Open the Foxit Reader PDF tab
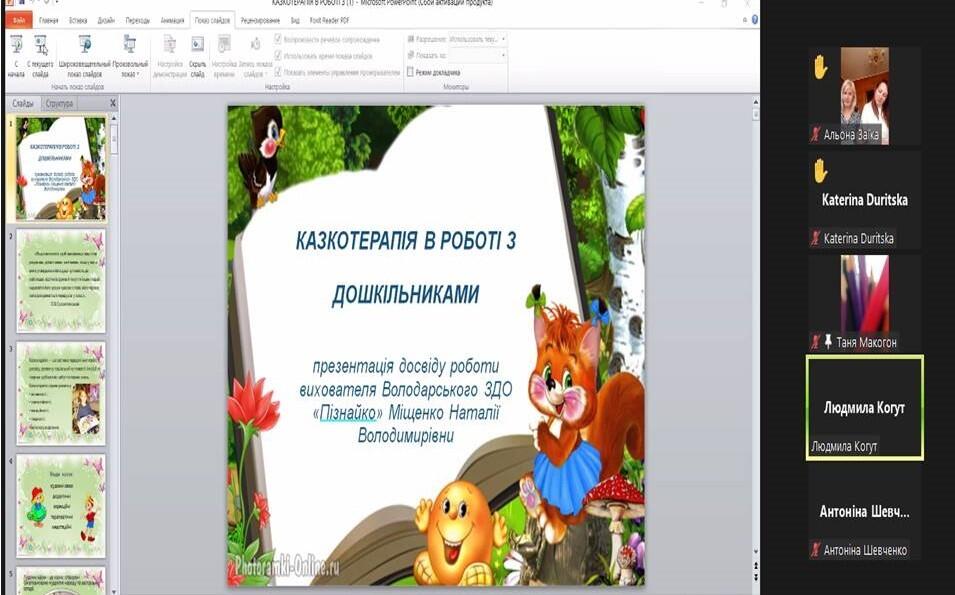 point(329,20)
